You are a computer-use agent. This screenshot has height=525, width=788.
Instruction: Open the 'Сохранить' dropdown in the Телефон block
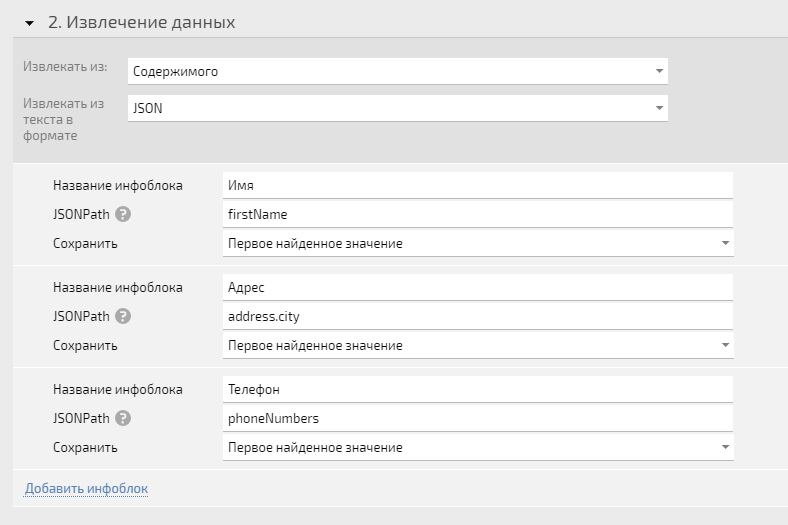click(x=478, y=447)
